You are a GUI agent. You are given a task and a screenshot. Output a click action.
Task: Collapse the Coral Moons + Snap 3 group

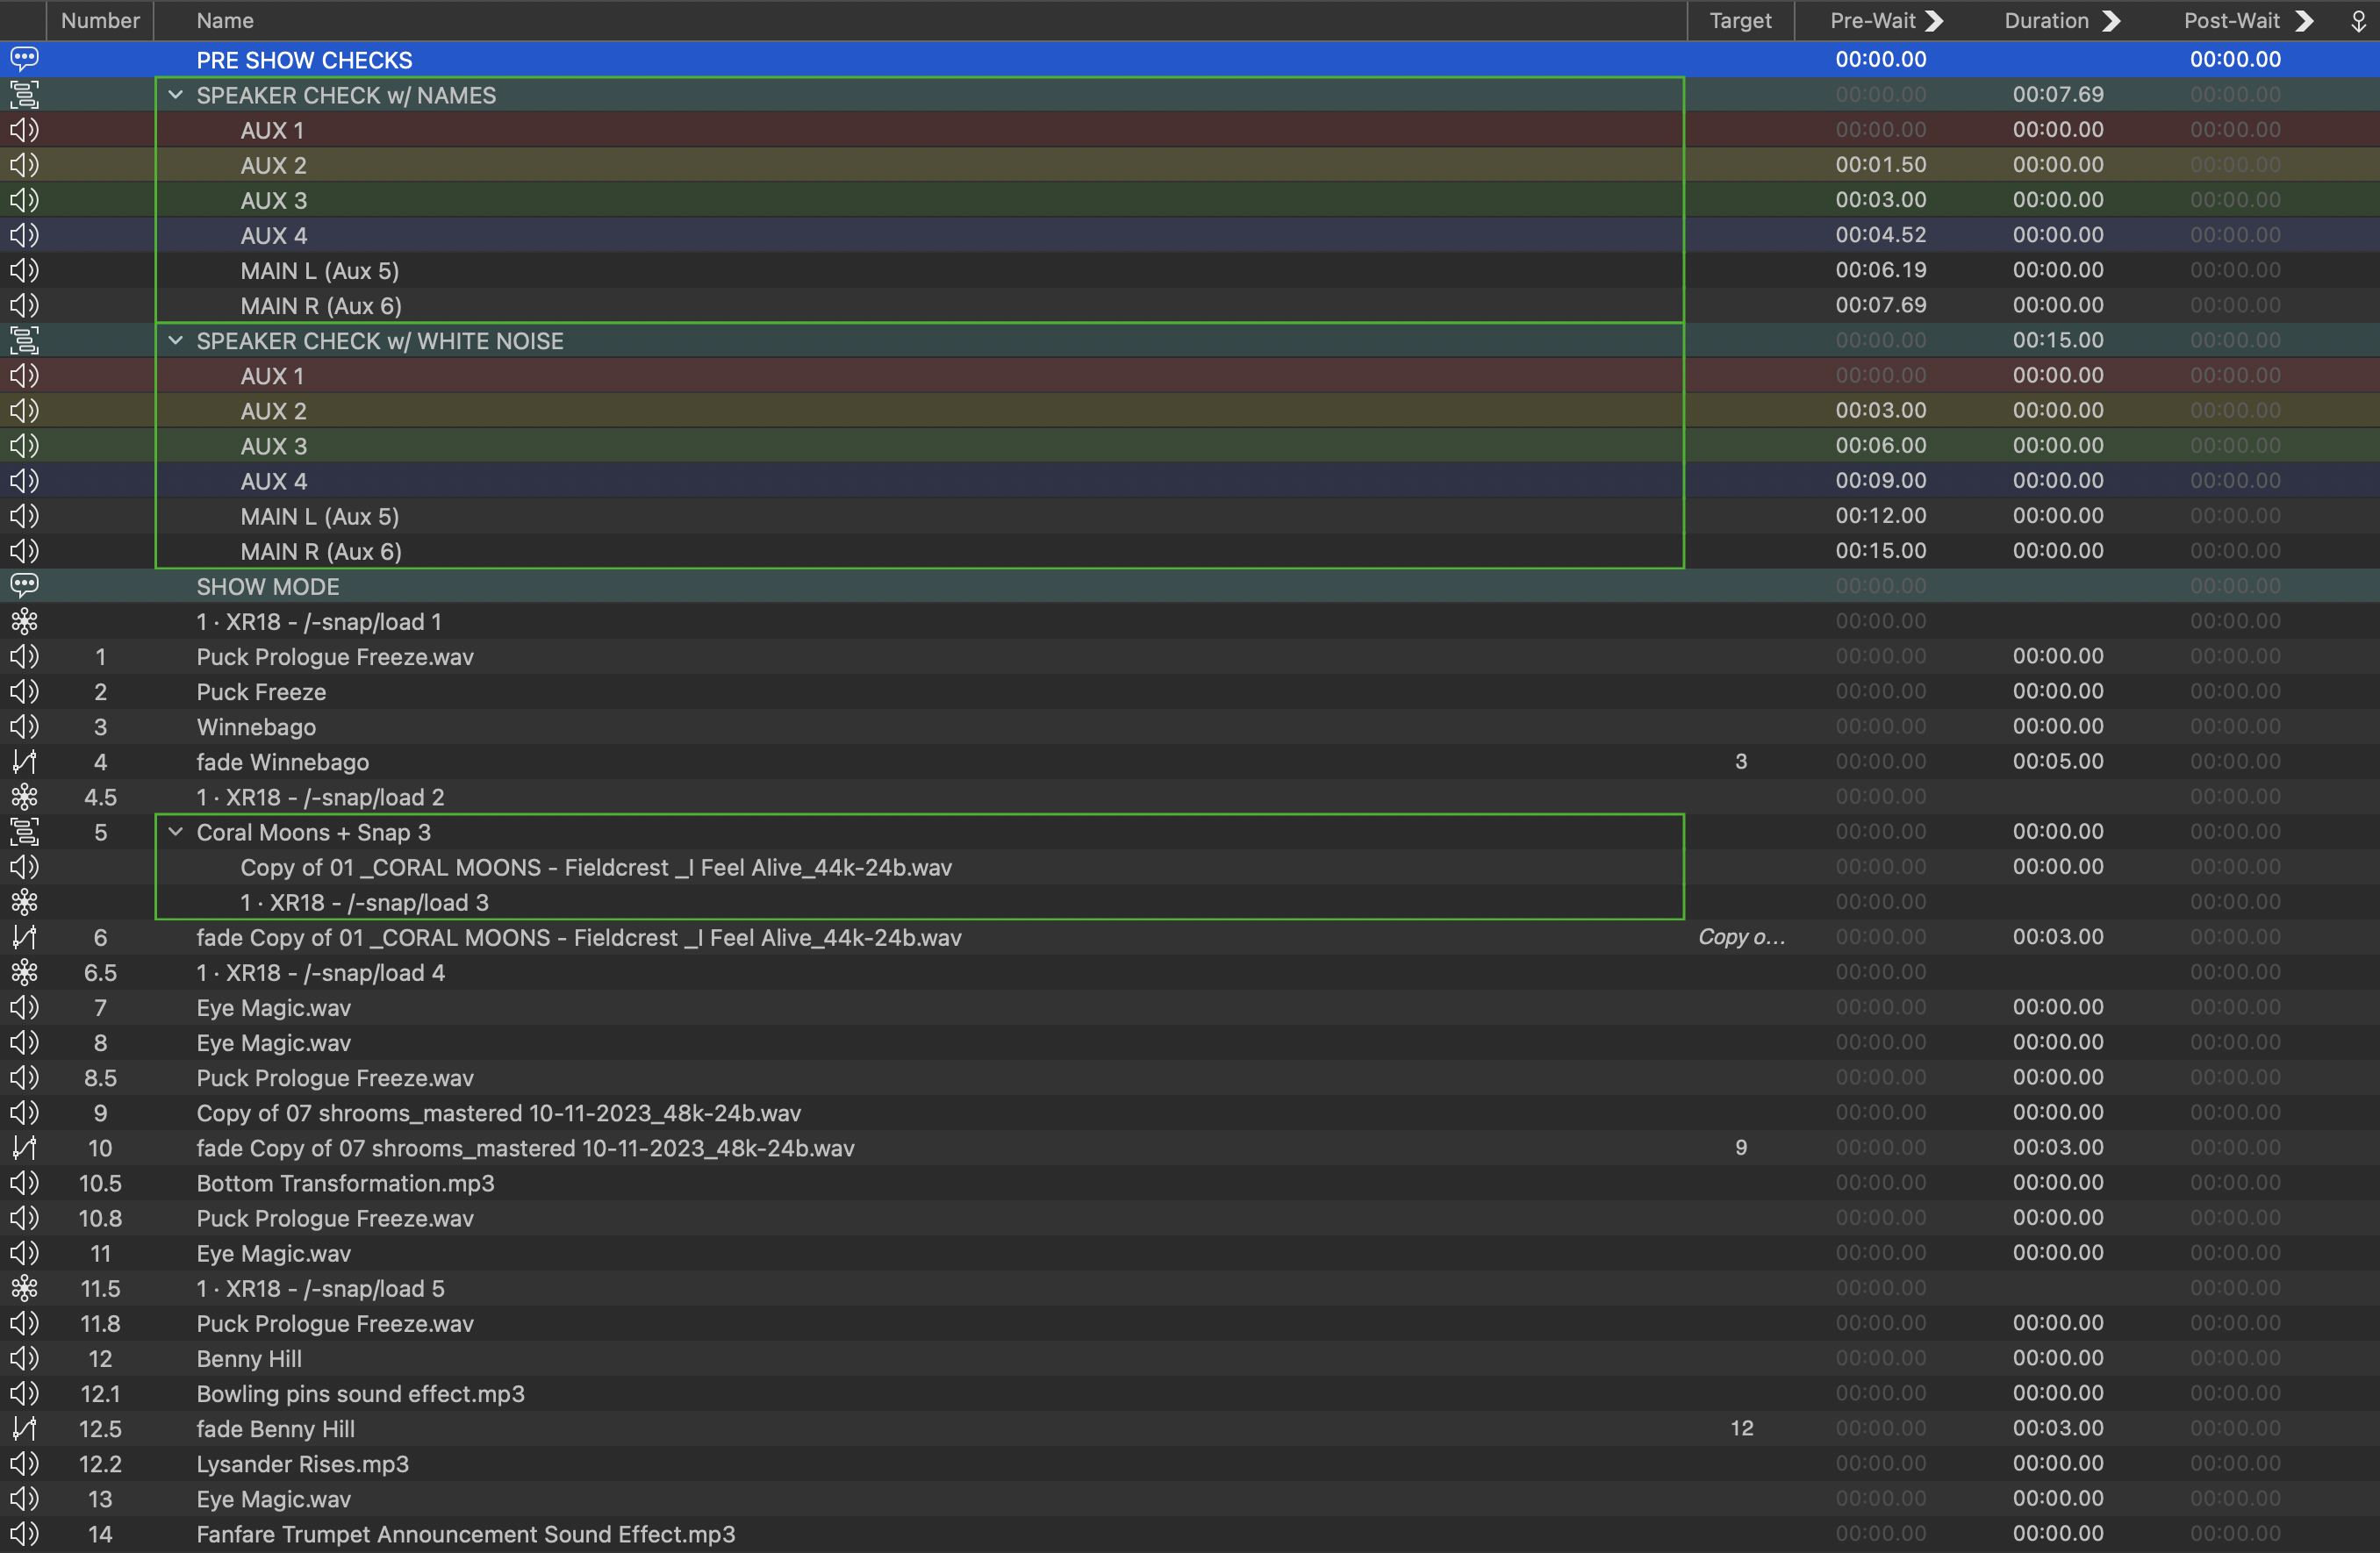click(x=176, y=832)
